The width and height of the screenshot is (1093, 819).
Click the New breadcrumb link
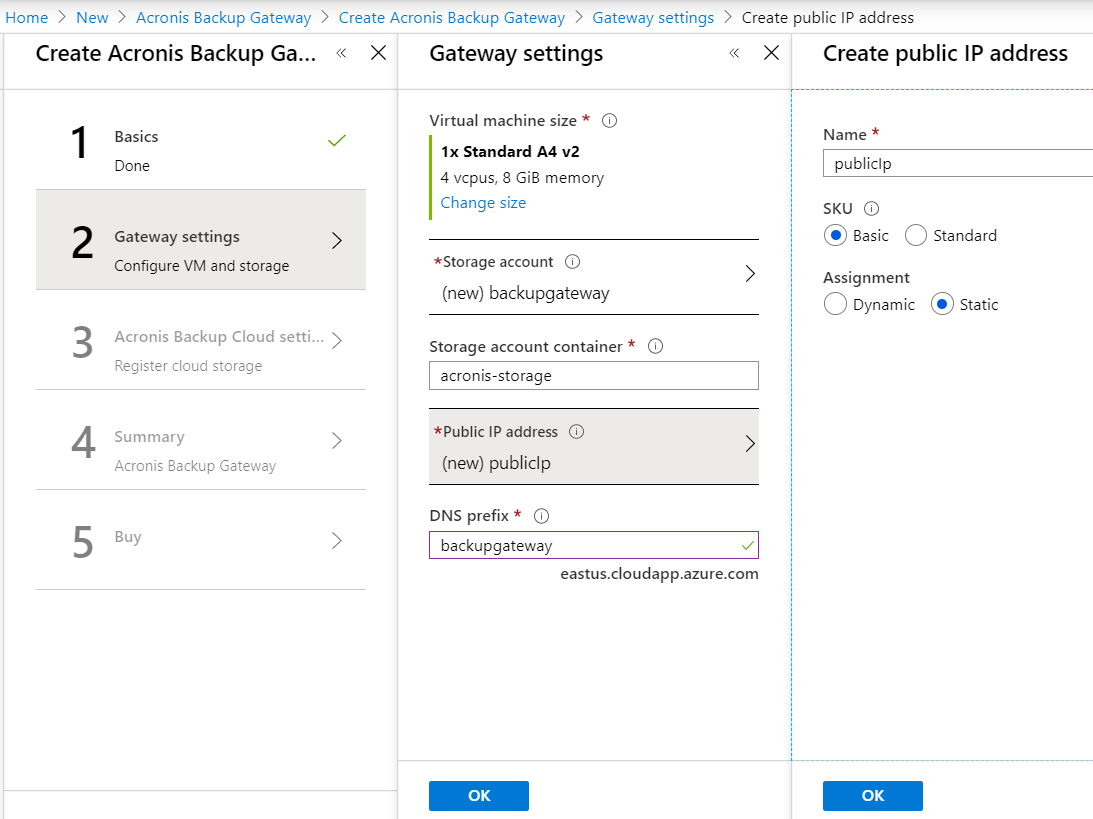click(x=92, y=17)
